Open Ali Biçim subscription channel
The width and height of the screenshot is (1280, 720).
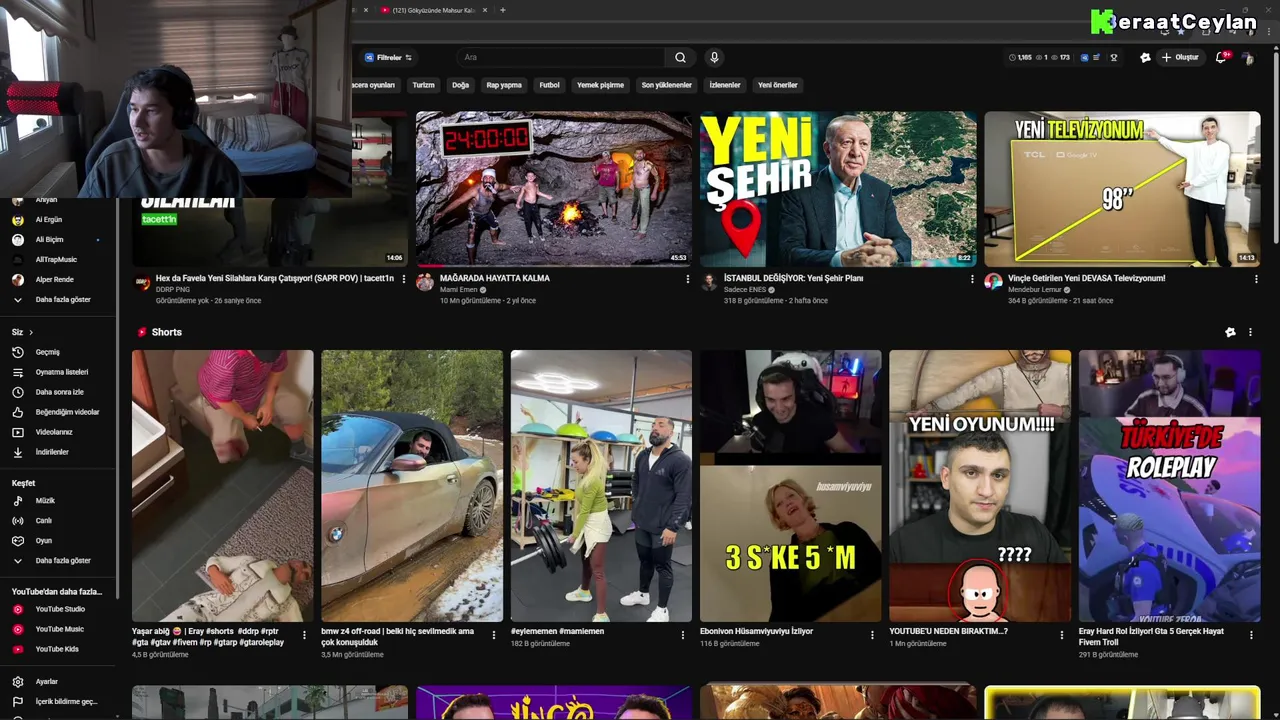(x=49, y=239)
